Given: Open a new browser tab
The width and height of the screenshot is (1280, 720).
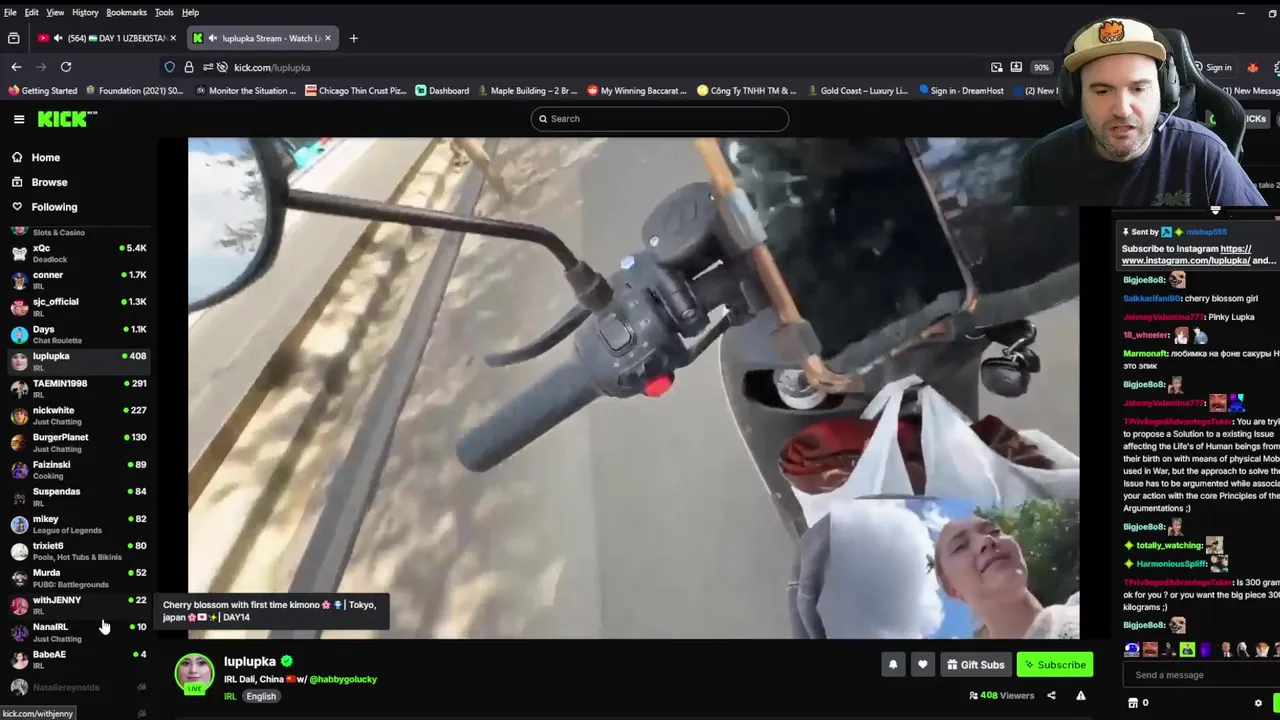Looking at the screenshot, I should [353, 38].
